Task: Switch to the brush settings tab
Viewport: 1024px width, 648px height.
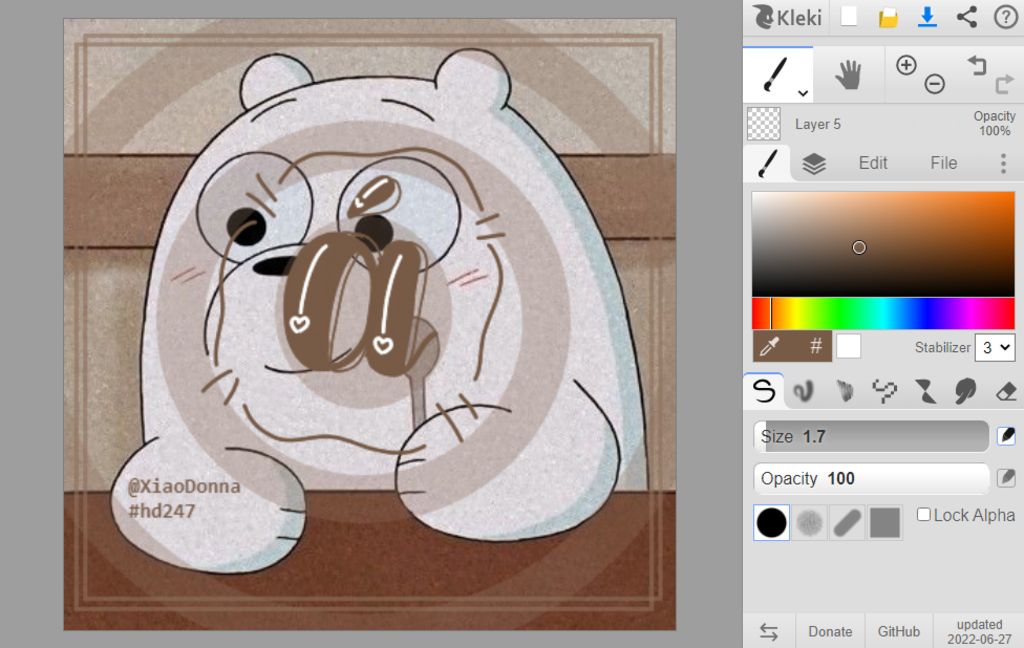Action: coord(767,163)
